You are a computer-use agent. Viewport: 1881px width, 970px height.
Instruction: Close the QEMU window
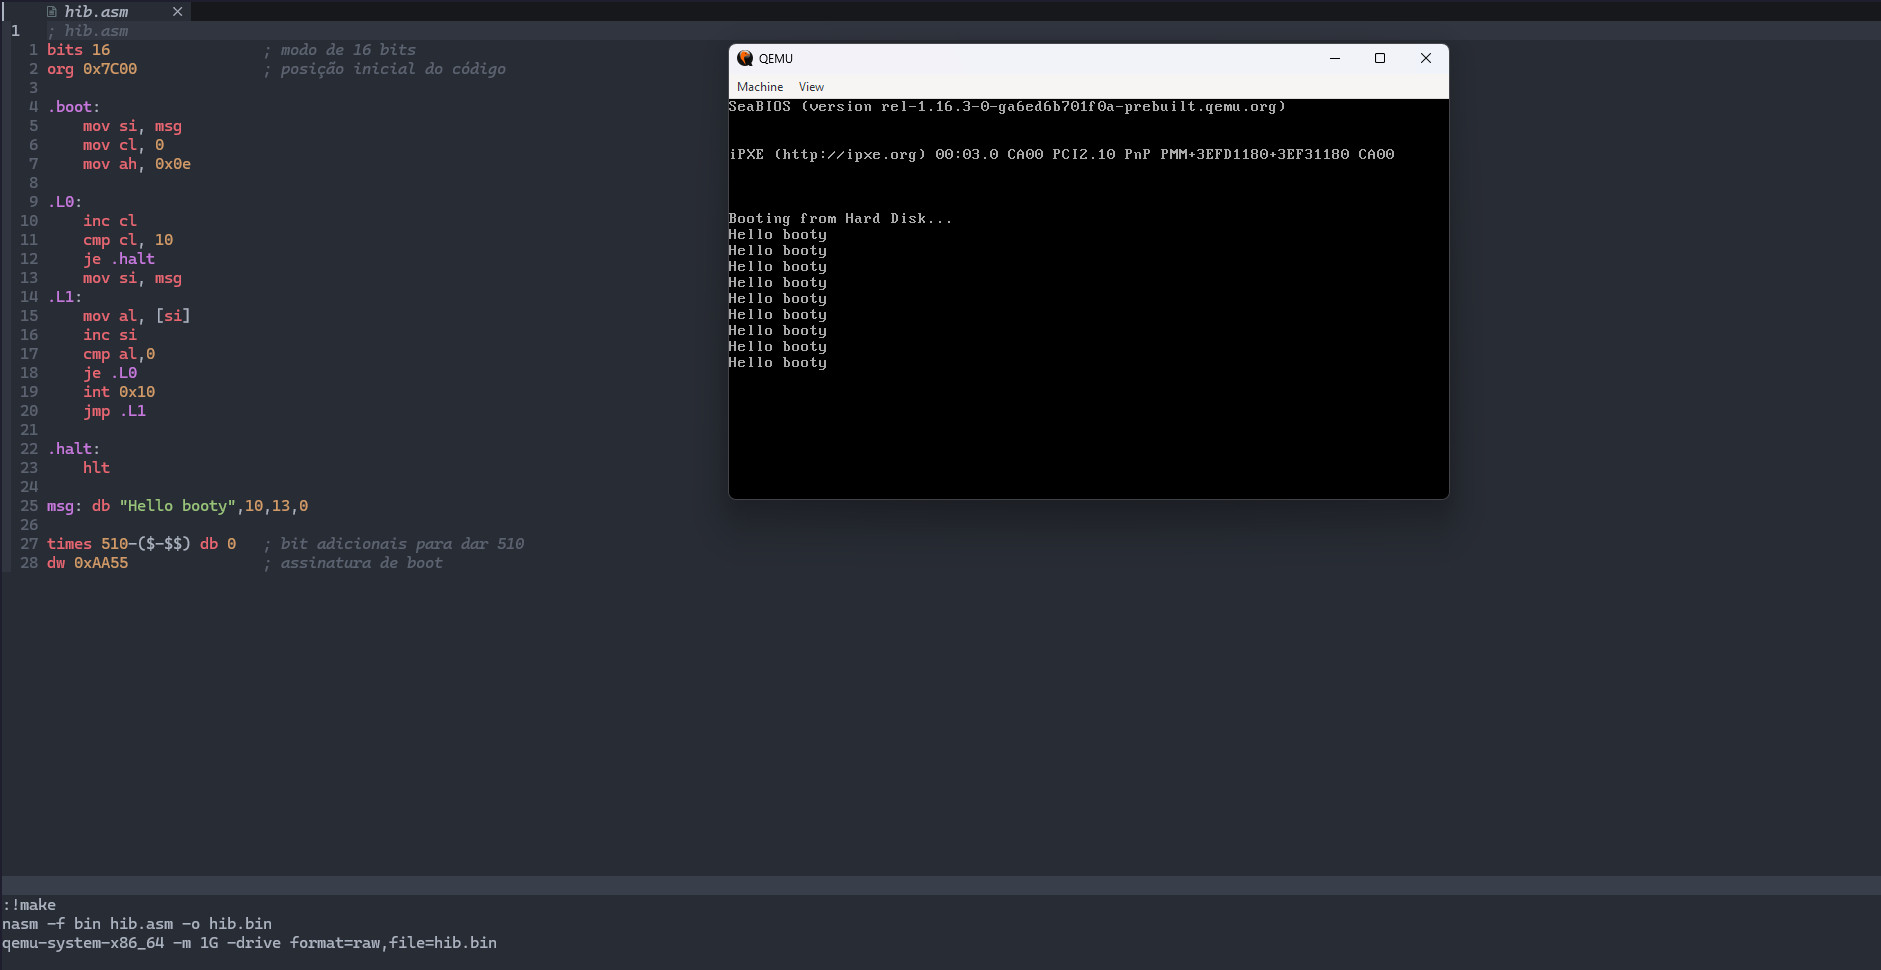click(1426, 58)
